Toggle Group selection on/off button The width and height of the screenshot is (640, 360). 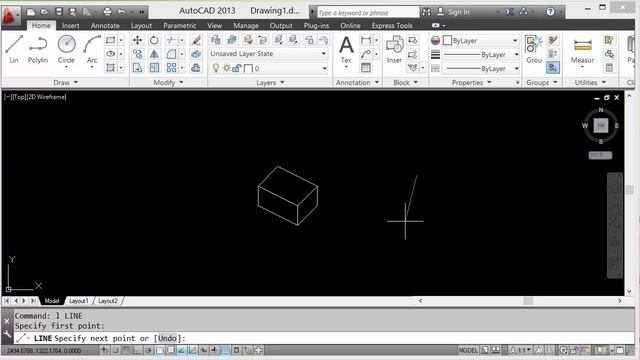click(x=553, y=68)
